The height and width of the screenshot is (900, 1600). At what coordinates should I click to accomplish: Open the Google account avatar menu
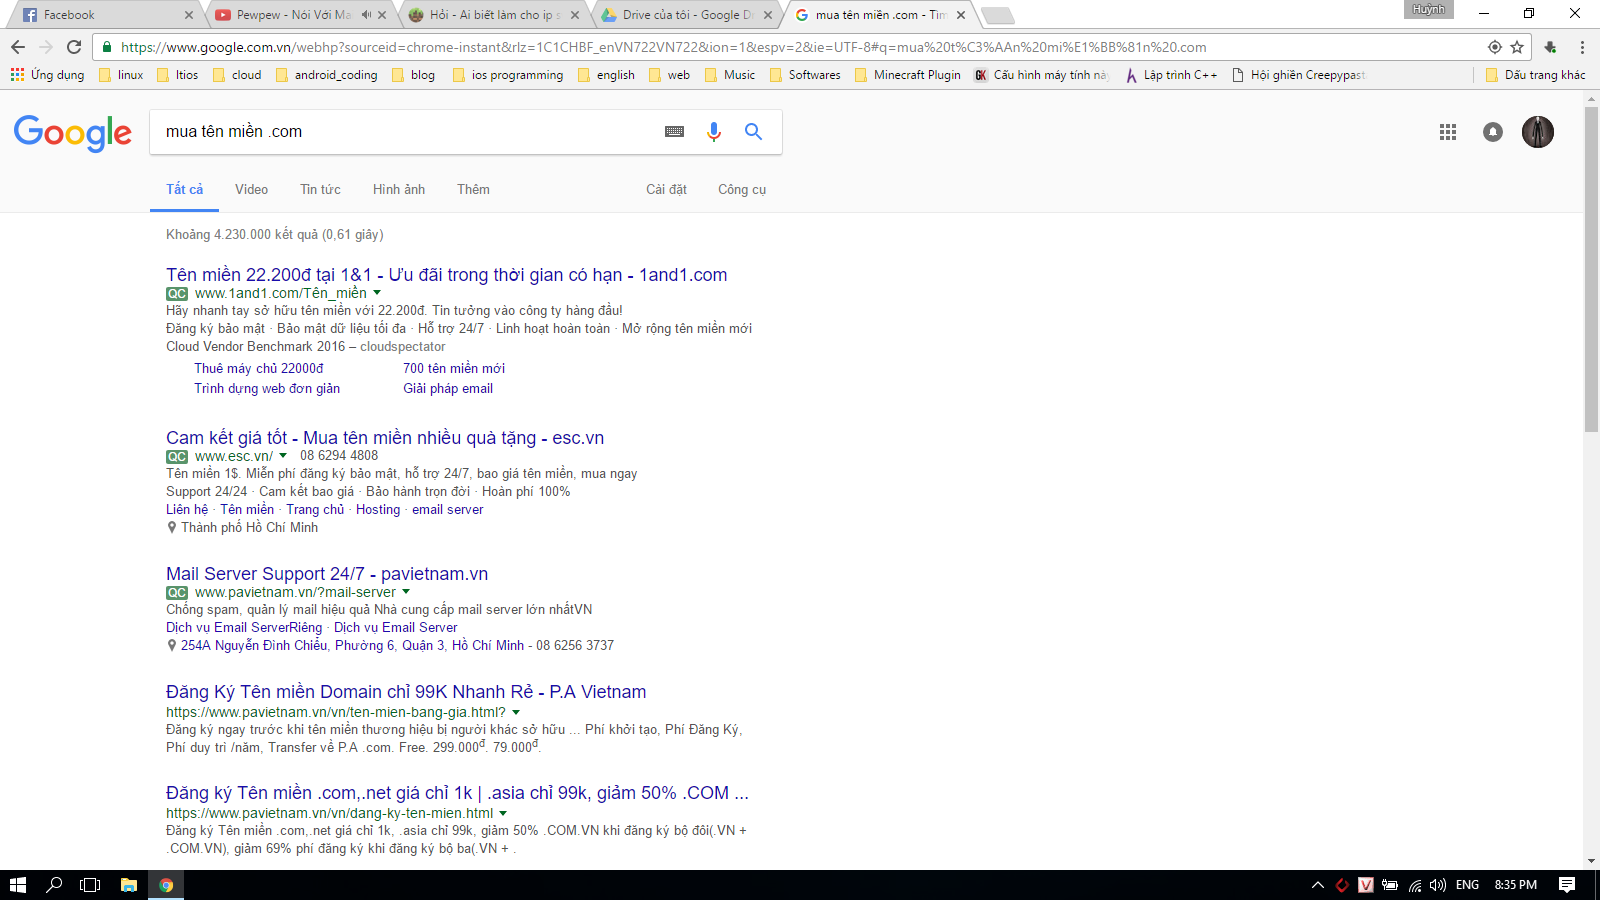coord(1538,132)
